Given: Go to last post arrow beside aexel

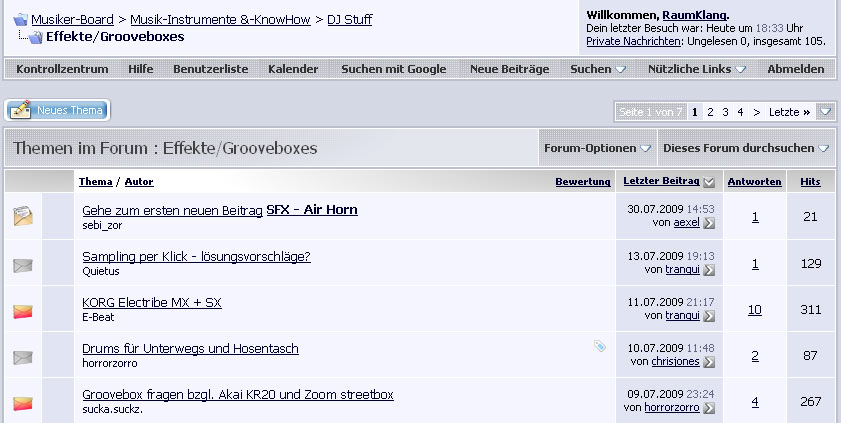Looking at the screenshot, I should [x=709, y=223].
